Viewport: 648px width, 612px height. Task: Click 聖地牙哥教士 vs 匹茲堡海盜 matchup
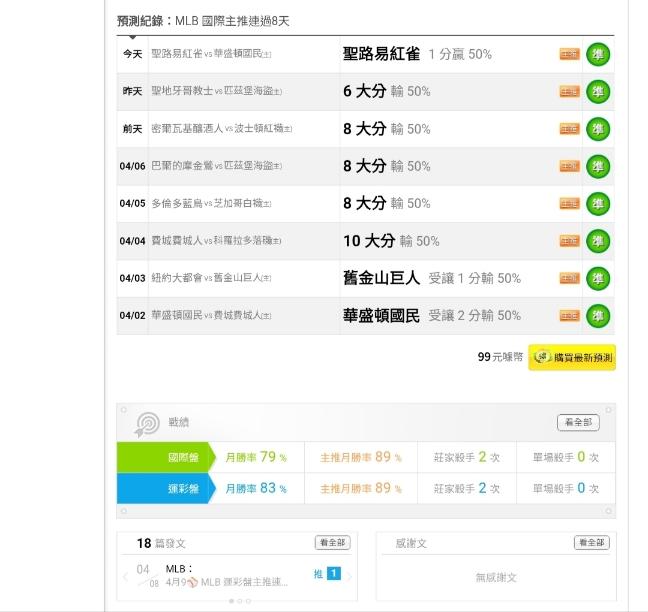pyautogui.click(x=217, y=91)
